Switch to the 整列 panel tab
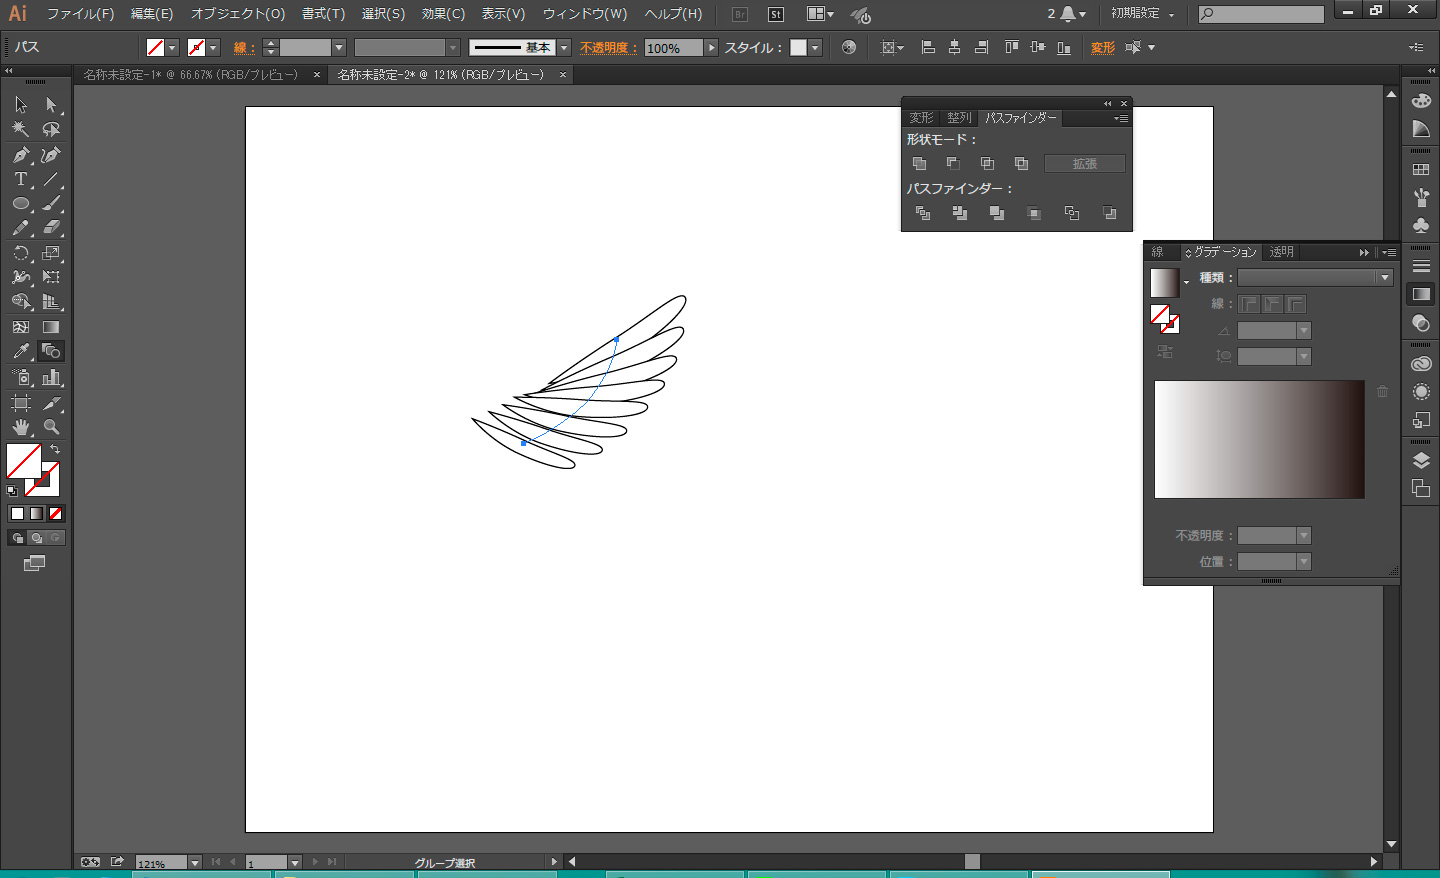The height and width of the screenshot is (878, 1440). point(958,118)
